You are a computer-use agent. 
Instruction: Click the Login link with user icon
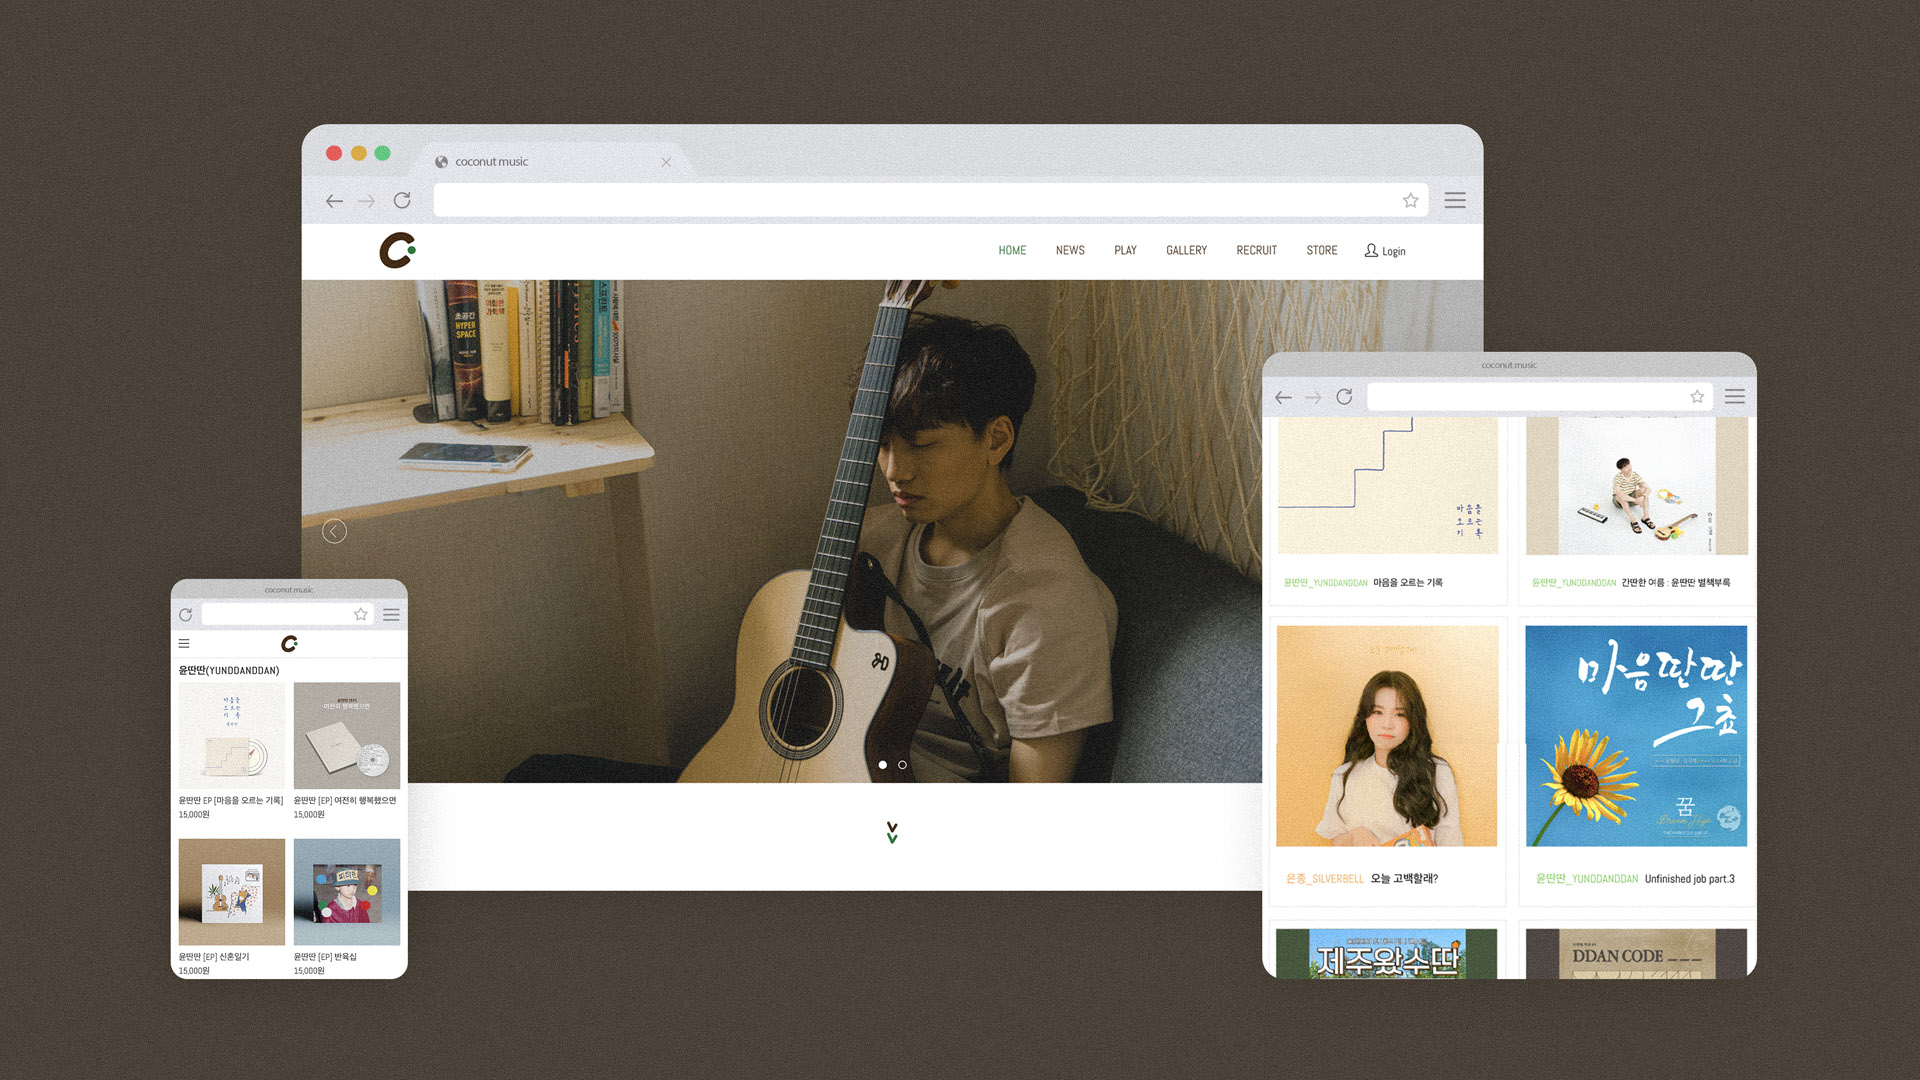coord(1385,251)
